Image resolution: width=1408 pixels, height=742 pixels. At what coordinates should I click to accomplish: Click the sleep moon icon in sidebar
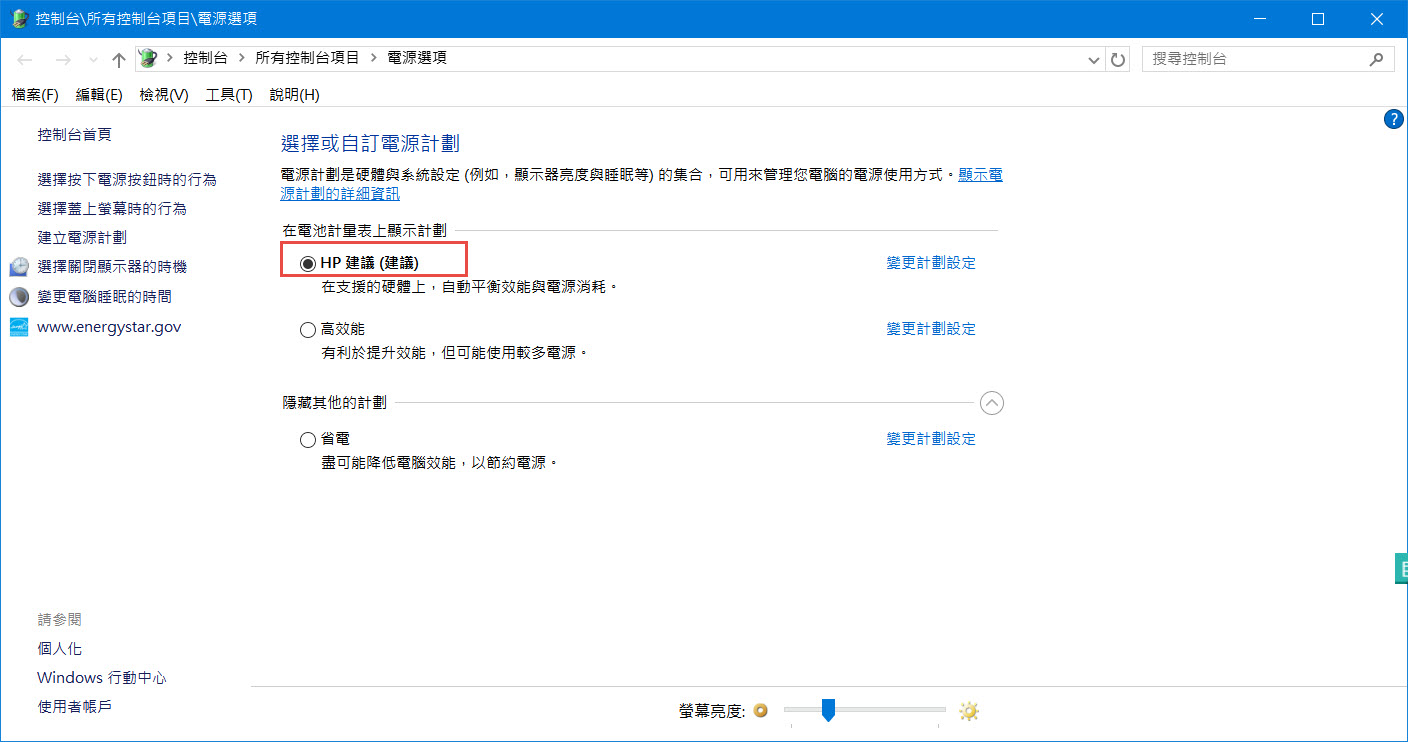[19, 297]
